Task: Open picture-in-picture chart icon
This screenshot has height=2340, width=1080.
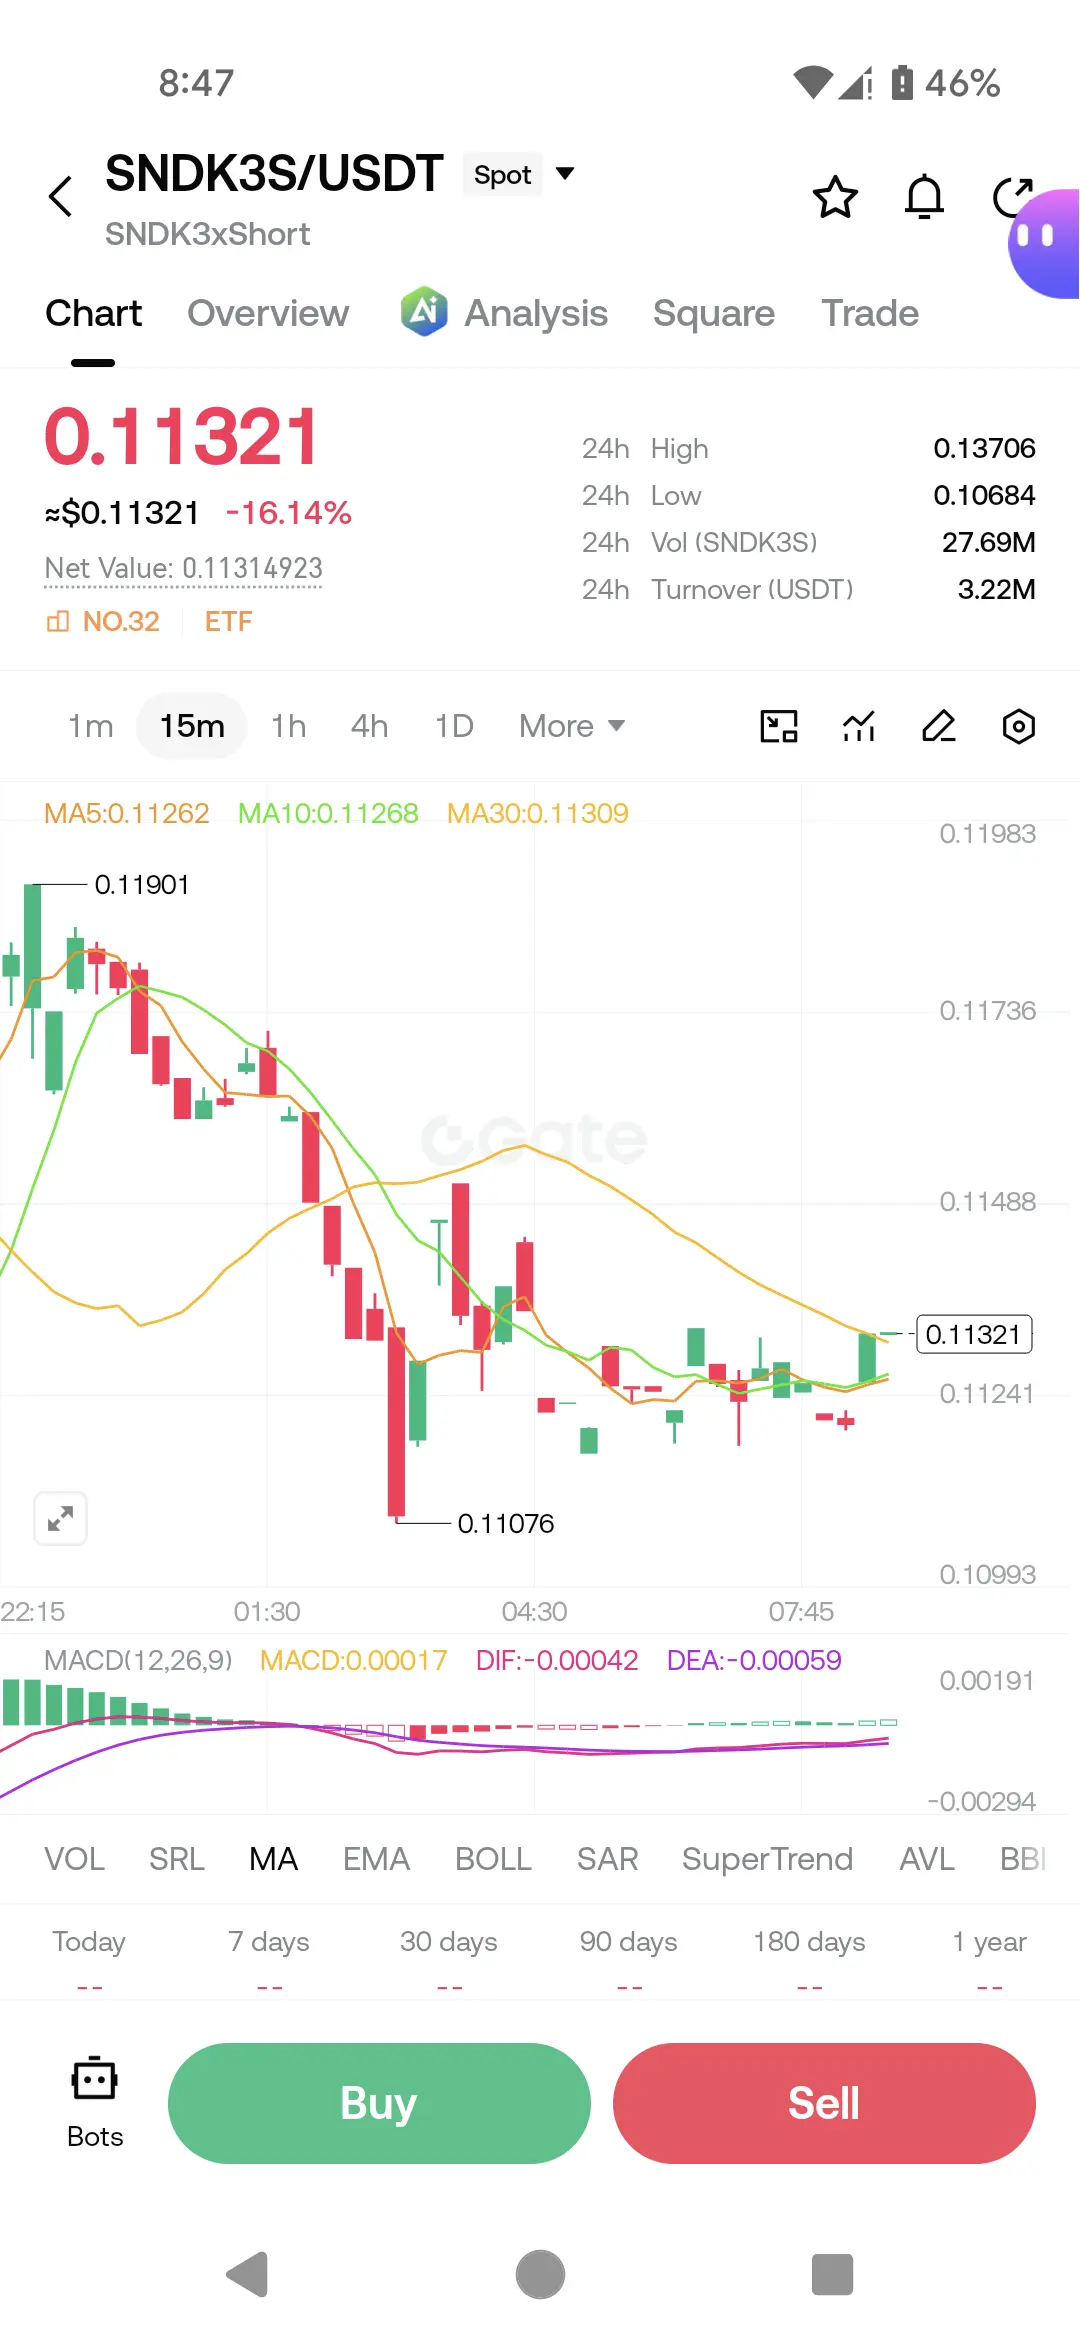Action: click(779, 726)
